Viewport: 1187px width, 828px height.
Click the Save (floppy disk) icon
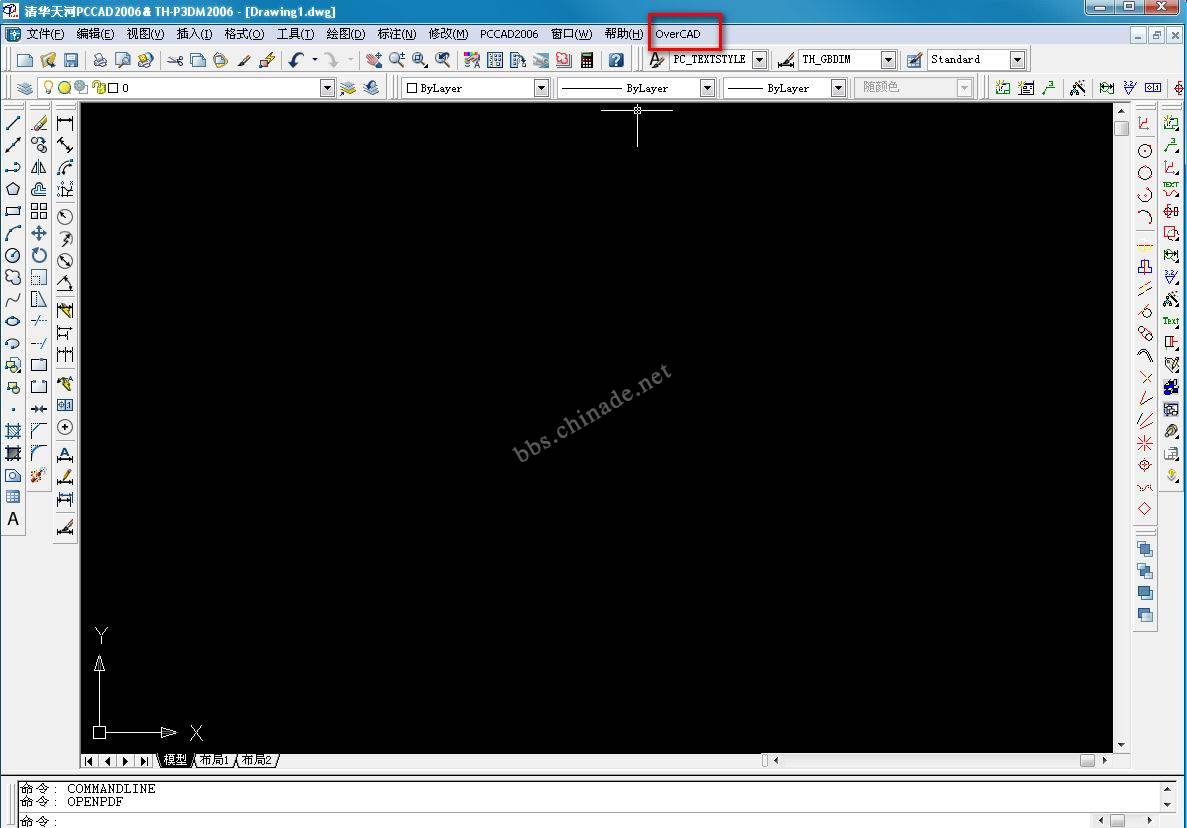71,60
